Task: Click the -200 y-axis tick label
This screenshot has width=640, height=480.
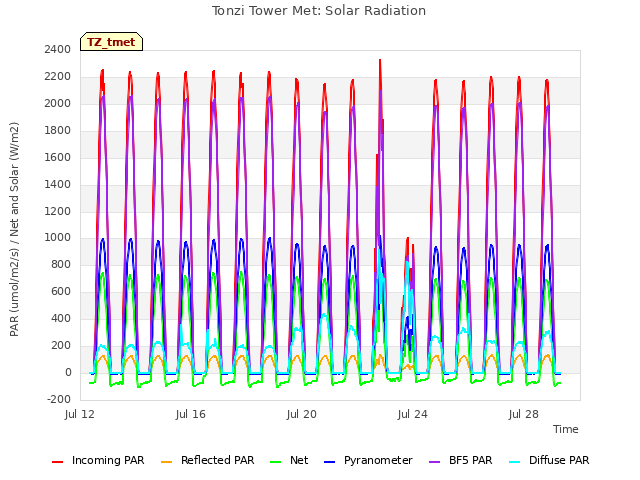Action: 59,399
